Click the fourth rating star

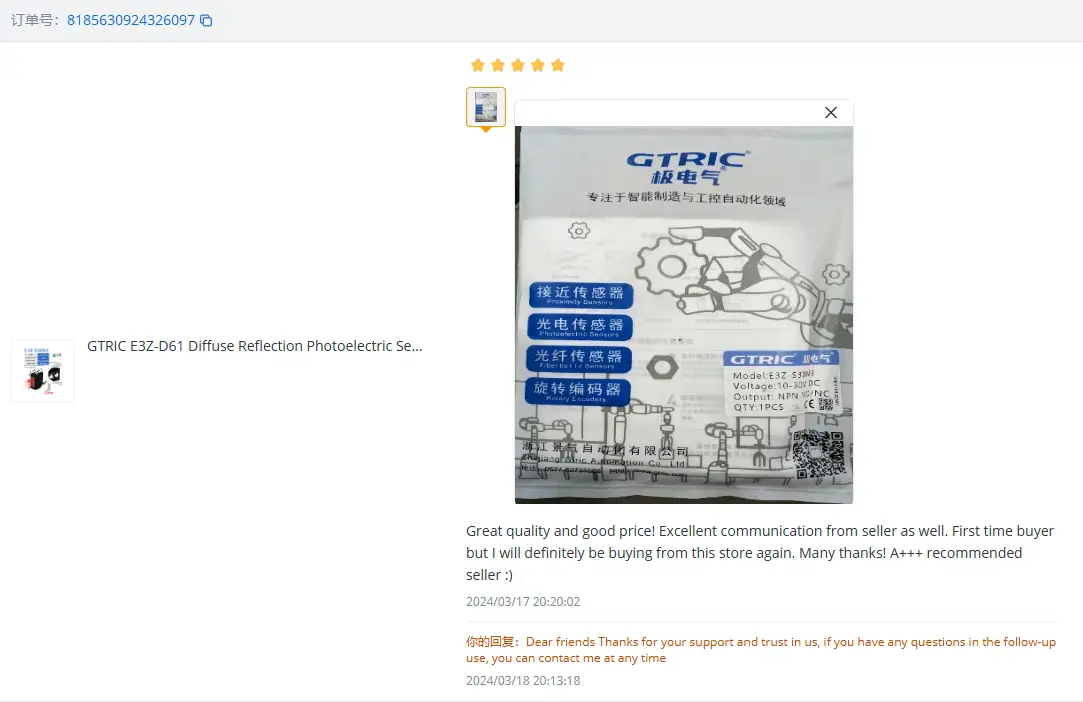click(x=538, y=65)
